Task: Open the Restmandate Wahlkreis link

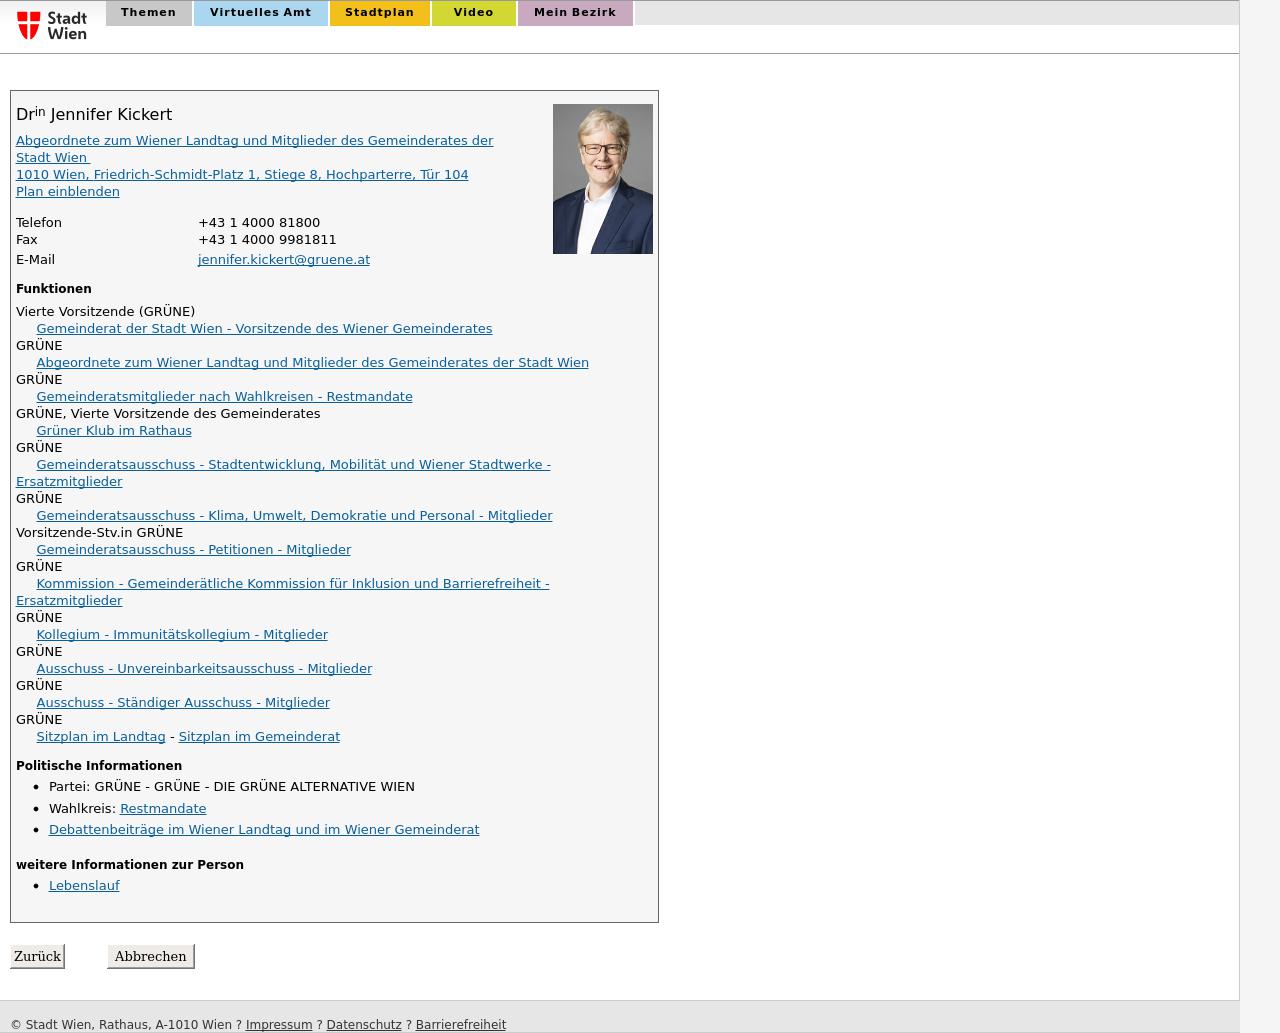Action: pyautogui.click(x=162, y=809)
